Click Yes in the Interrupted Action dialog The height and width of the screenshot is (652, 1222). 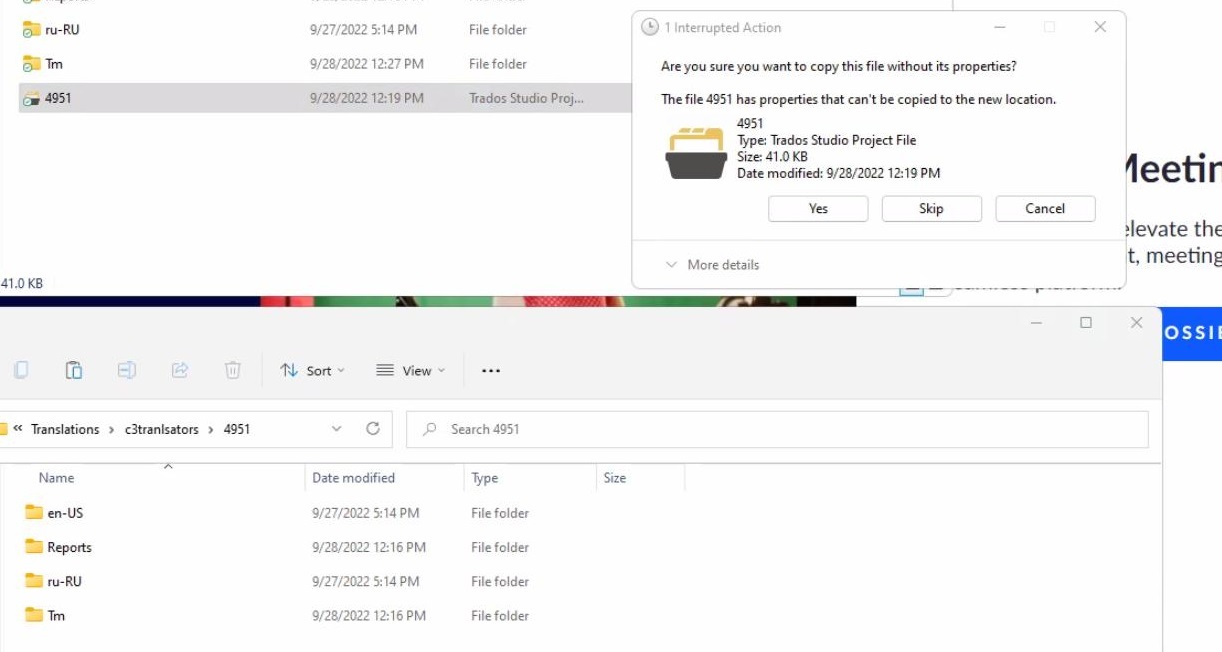pos(818,209)
